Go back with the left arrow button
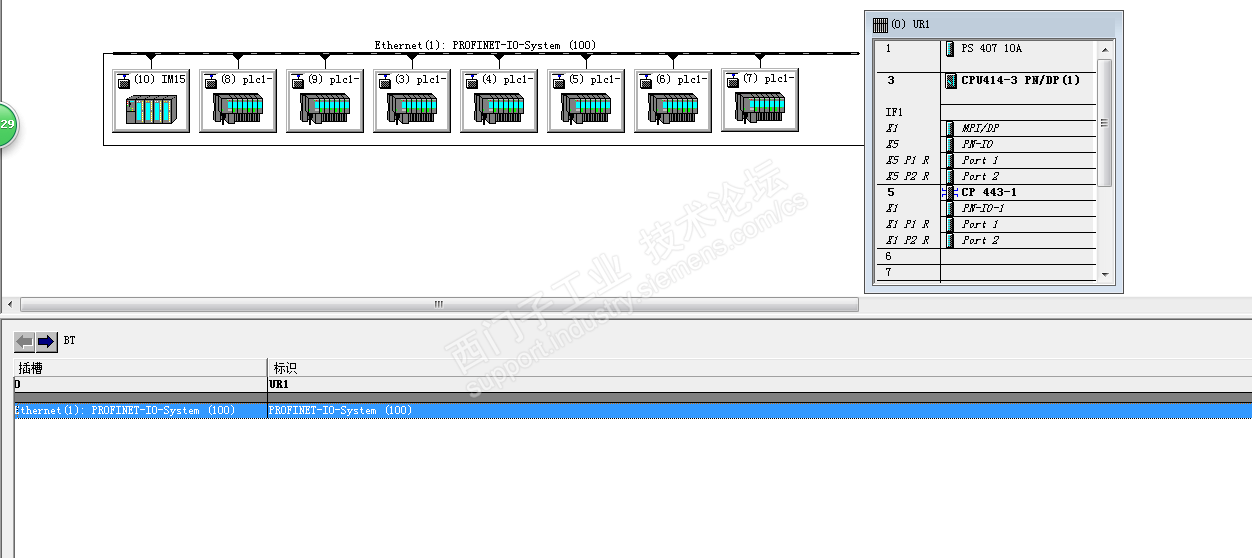 click(25, 342)
